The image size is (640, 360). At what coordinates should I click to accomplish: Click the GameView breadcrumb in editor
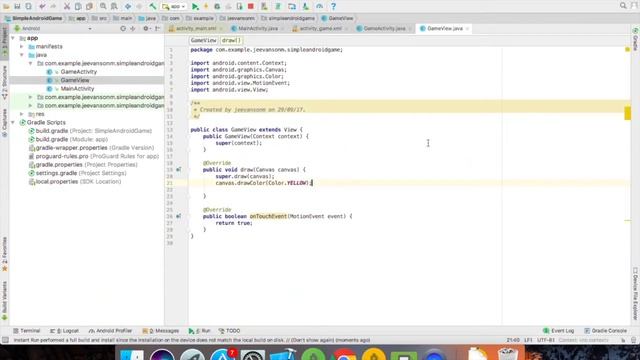[x=203, y=40]
